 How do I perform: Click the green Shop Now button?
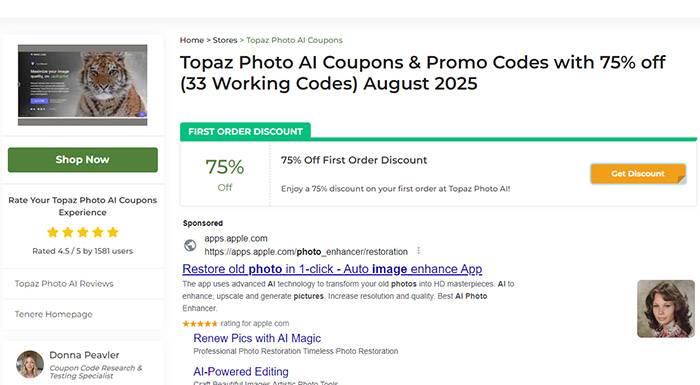click(x=83, y=160)
